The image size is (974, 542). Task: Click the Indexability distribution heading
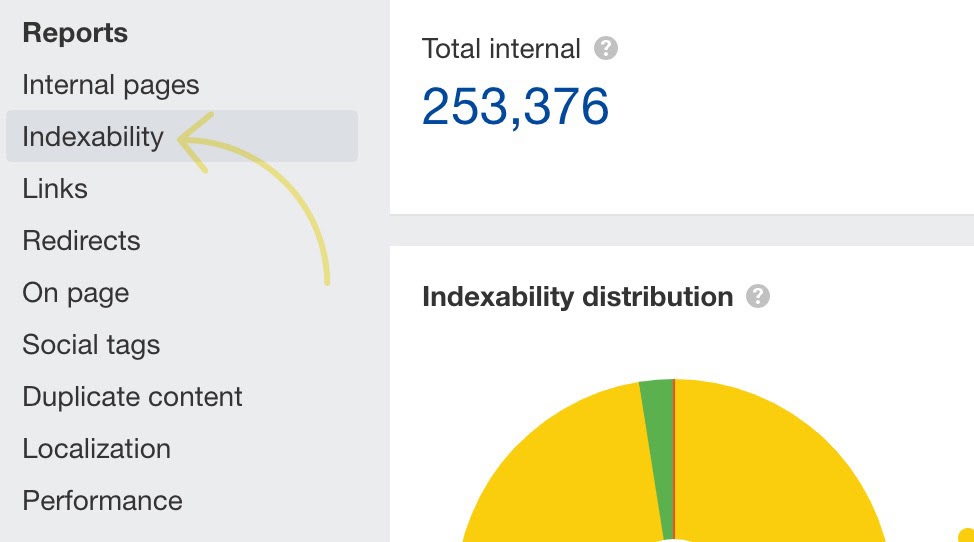[577, 297]
